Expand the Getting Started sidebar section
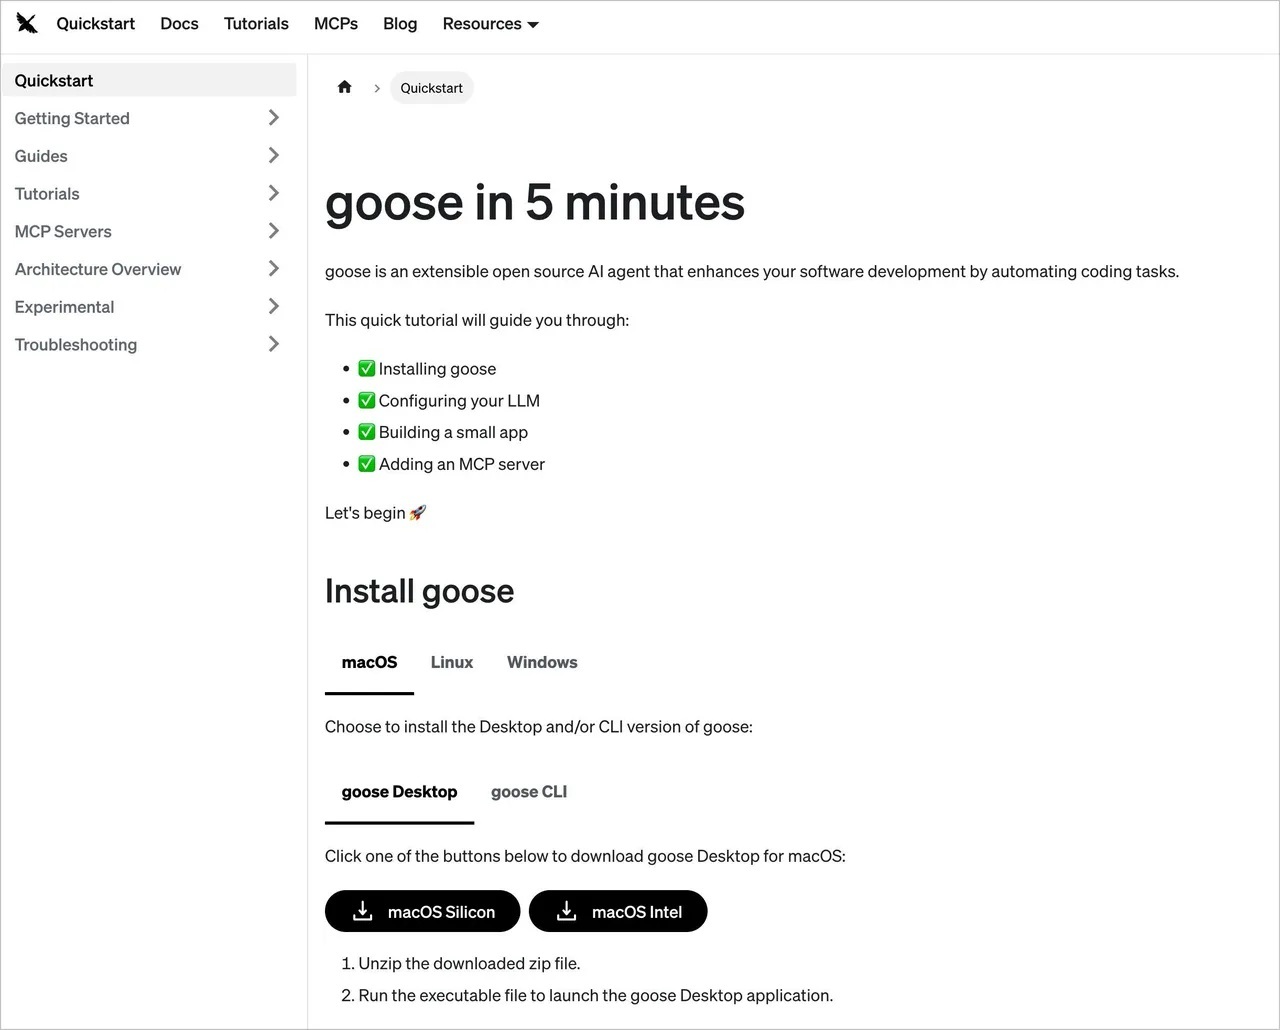Screen dimensions: 1280x1030 pyautogui.click(x=273, y=118)
